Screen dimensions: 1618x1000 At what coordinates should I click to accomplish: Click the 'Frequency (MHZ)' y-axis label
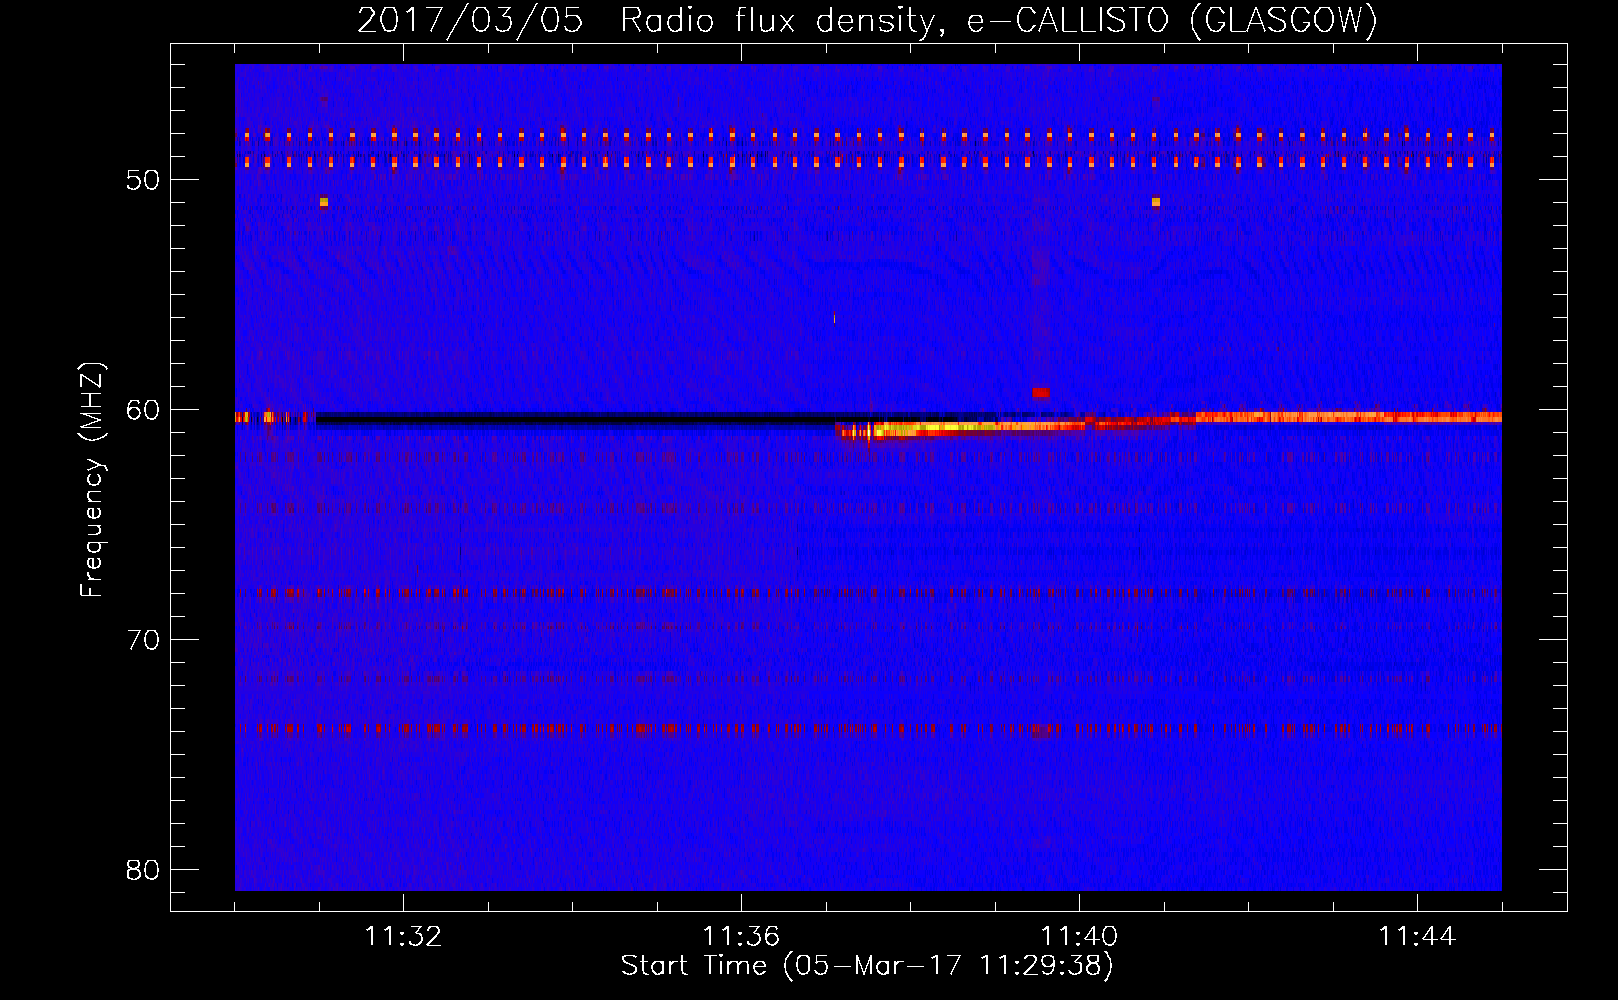tap(92, 480)
